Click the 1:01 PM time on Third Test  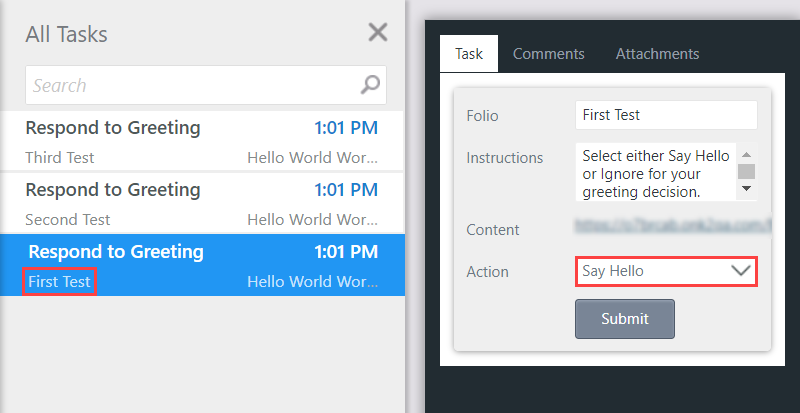[x=346, y=128]
